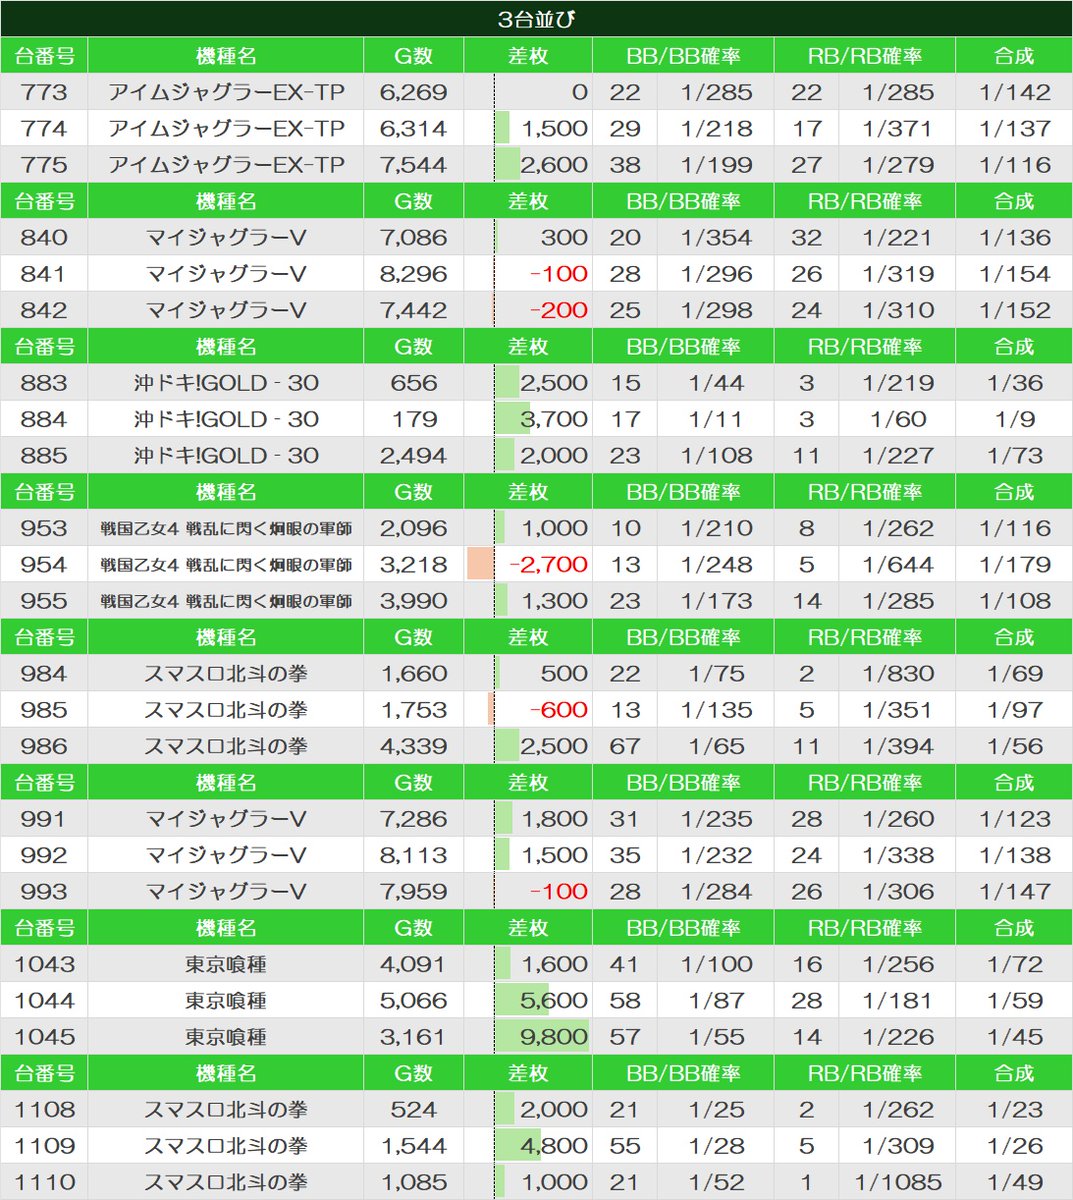The image size is (1073, 1200).
Task: Click the difference value 1,800
Action: pos(554,819)
